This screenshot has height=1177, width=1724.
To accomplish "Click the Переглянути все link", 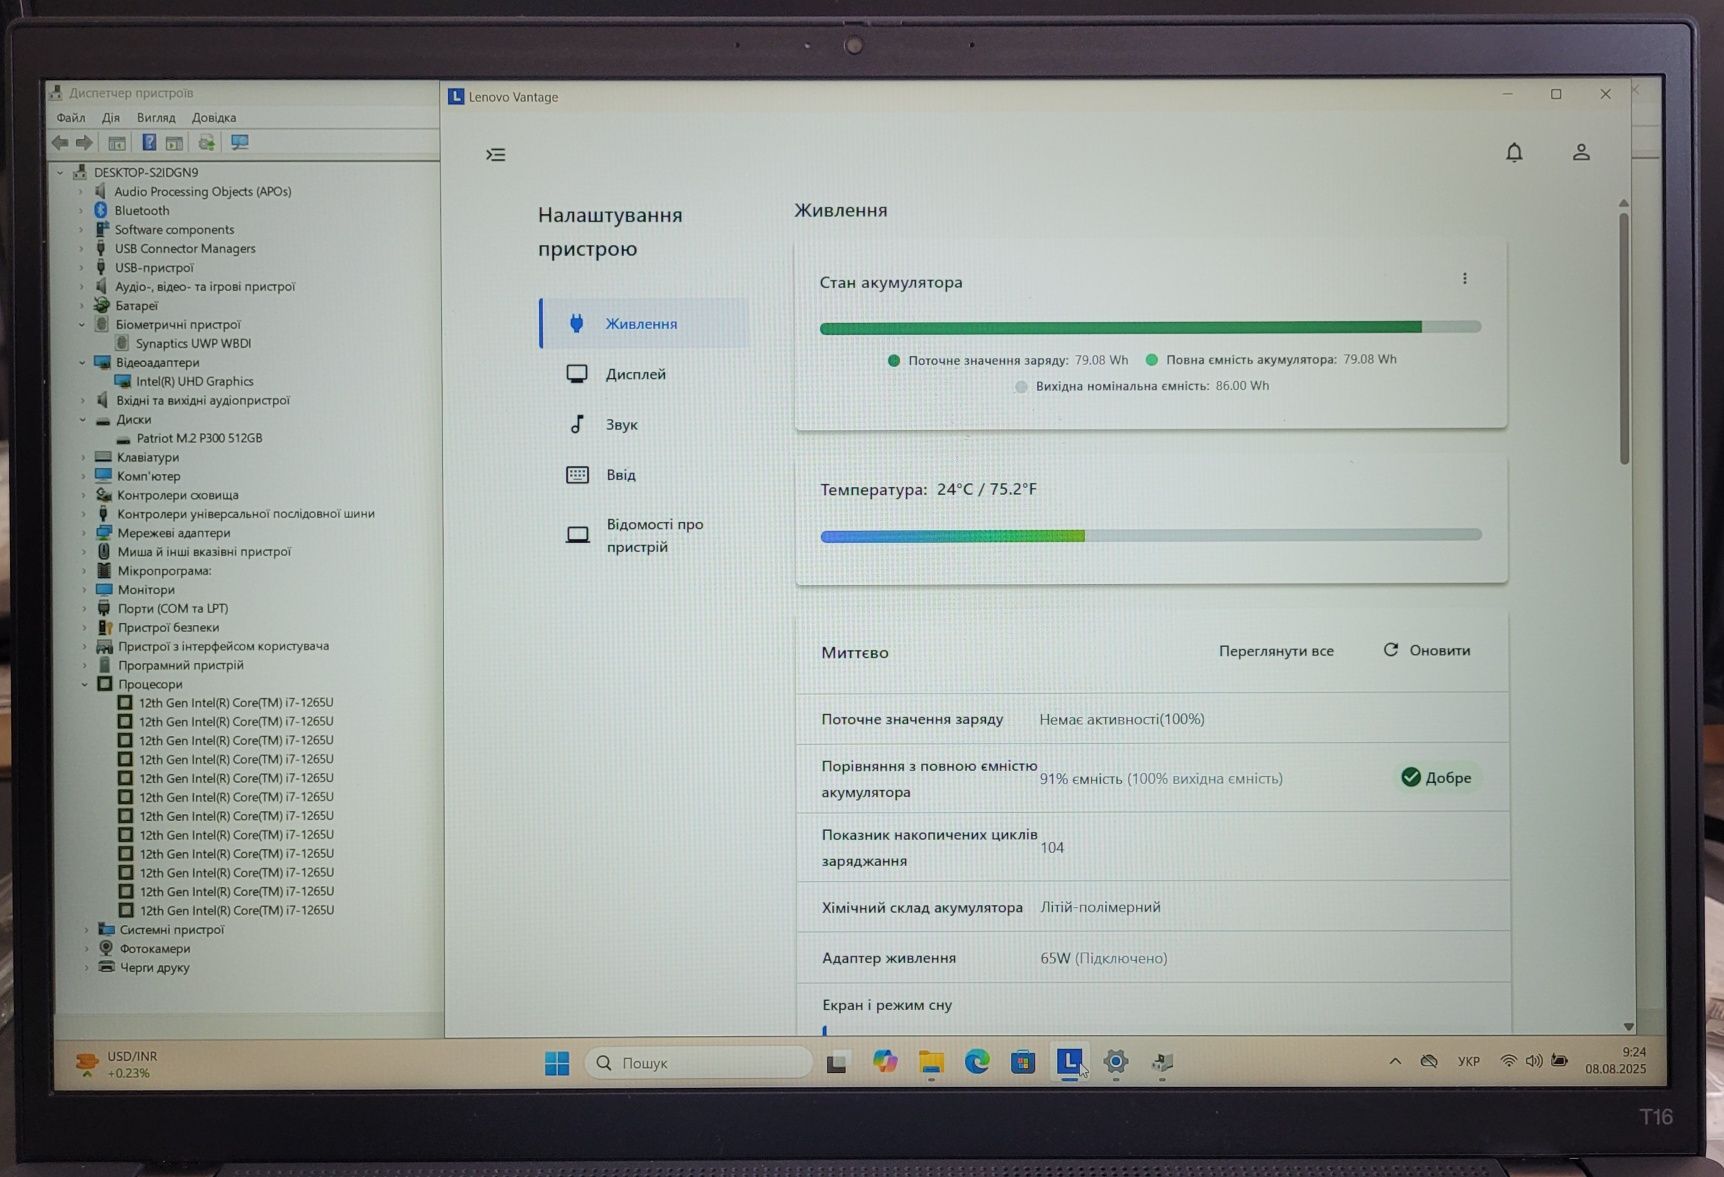I will [x=1276, y=651].
